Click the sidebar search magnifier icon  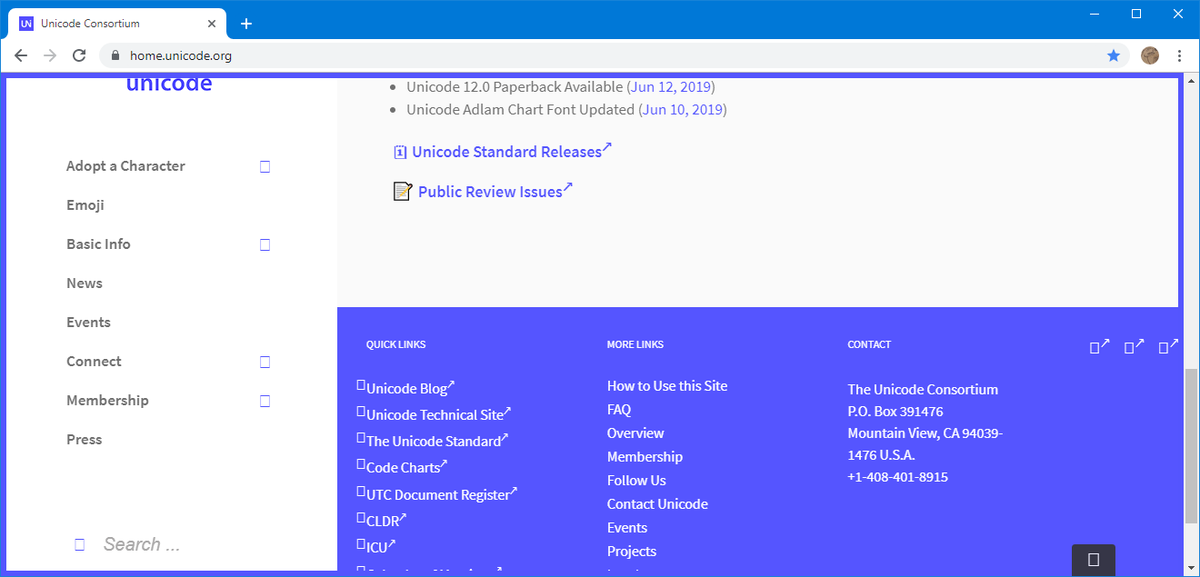(x=79, y=545)
